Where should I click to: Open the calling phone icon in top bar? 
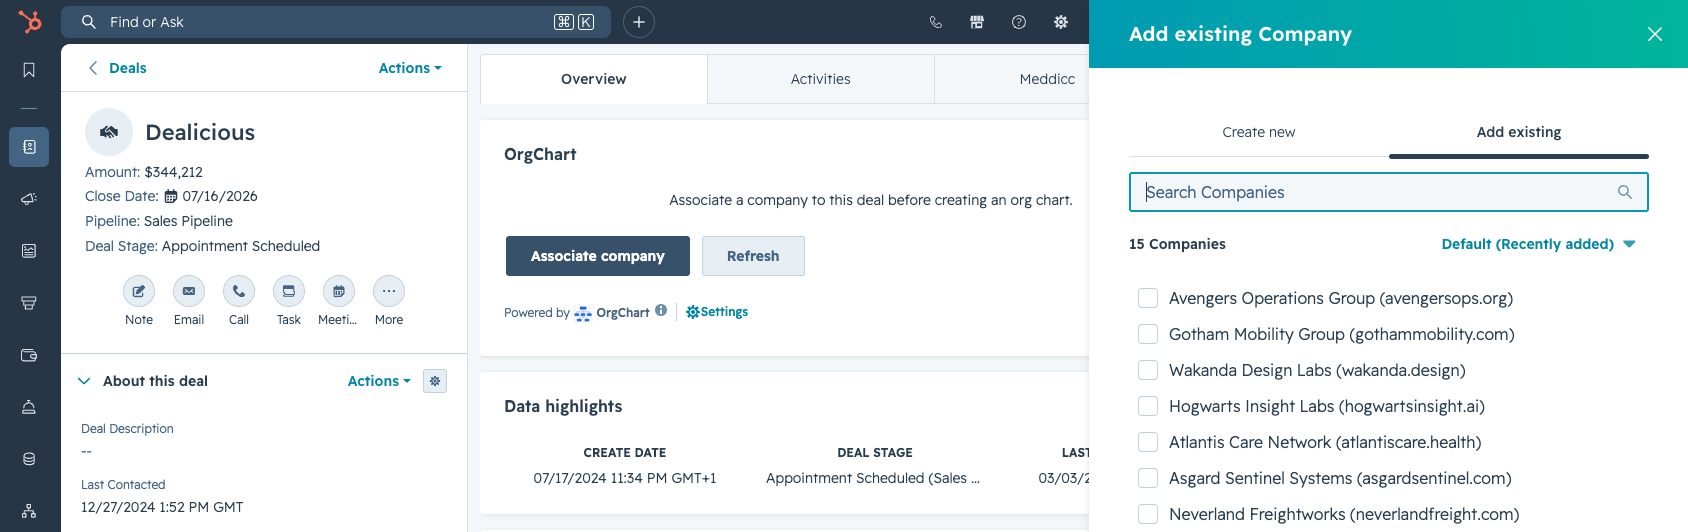(936, 22)
